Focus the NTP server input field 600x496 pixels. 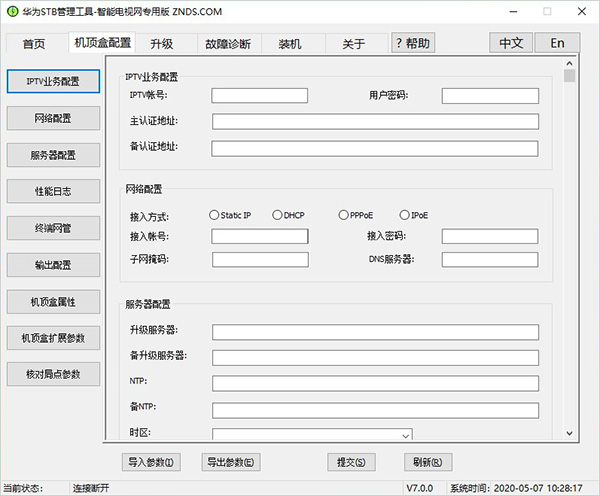click(375, 383)
